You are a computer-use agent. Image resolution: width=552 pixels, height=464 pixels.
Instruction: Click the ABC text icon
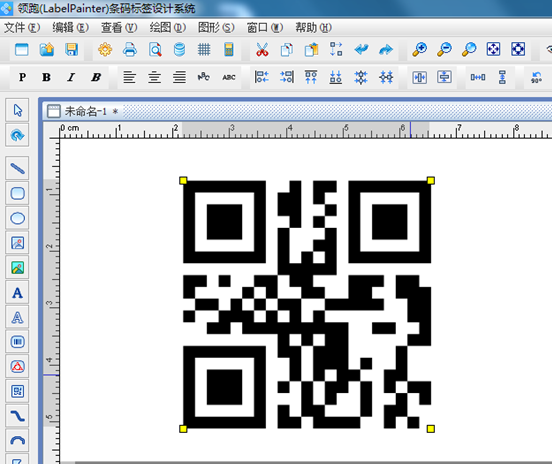pyautogui.click(x=229, y=77)
